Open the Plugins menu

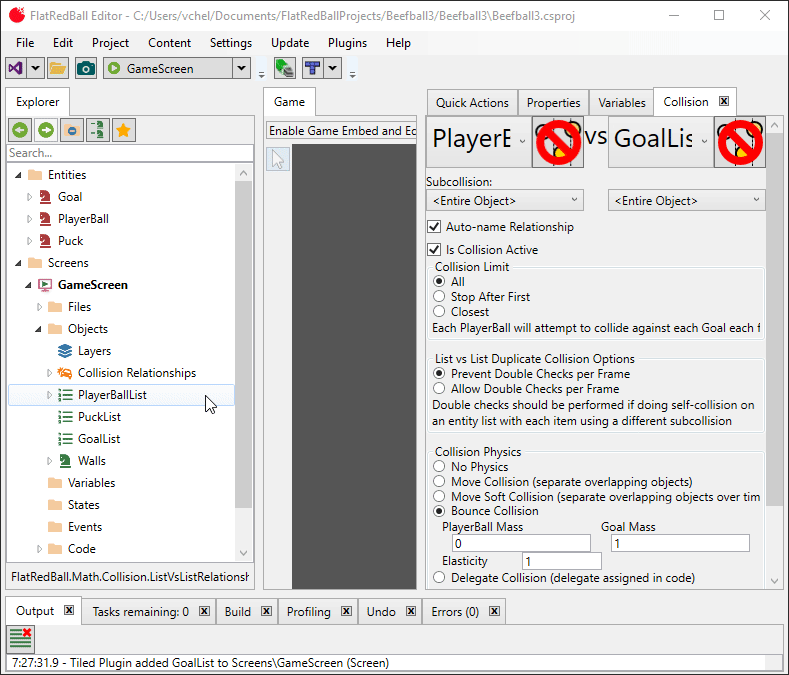(x=347, y=43)
